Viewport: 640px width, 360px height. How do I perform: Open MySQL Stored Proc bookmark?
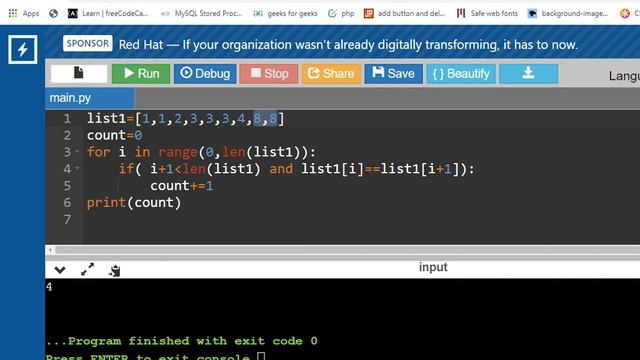[201, 13]
